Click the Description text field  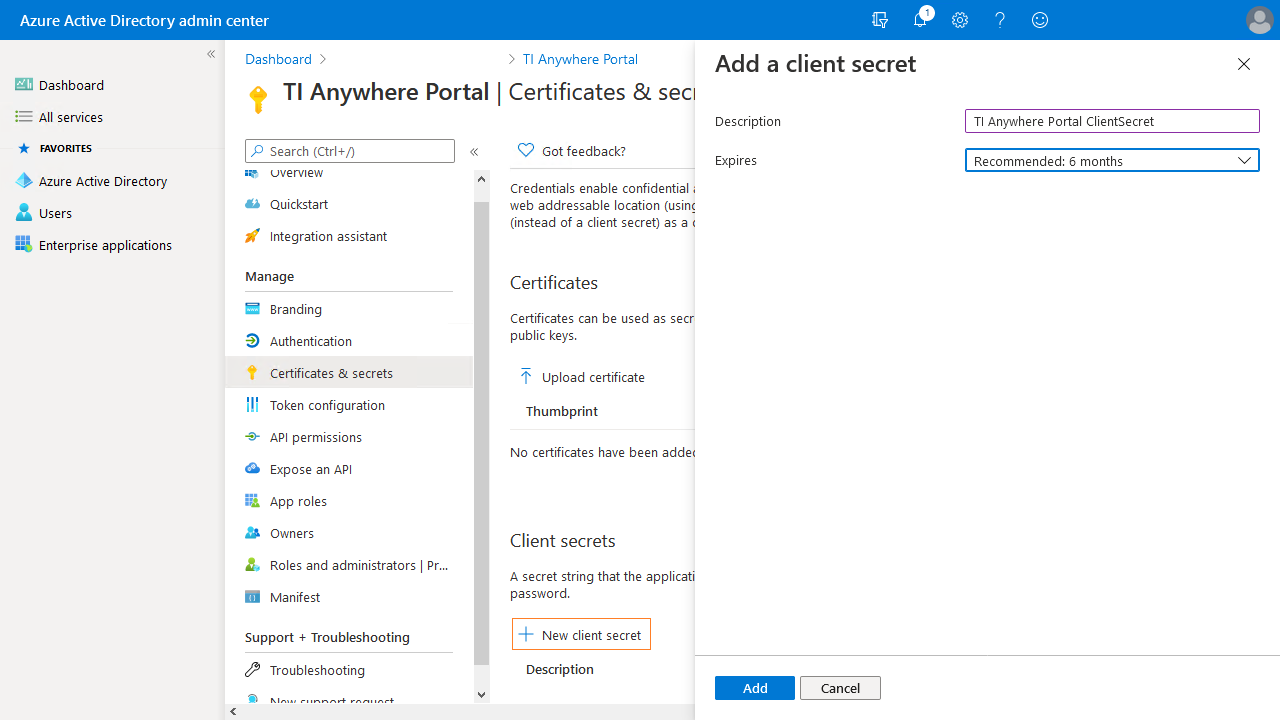pos(1111,121)
